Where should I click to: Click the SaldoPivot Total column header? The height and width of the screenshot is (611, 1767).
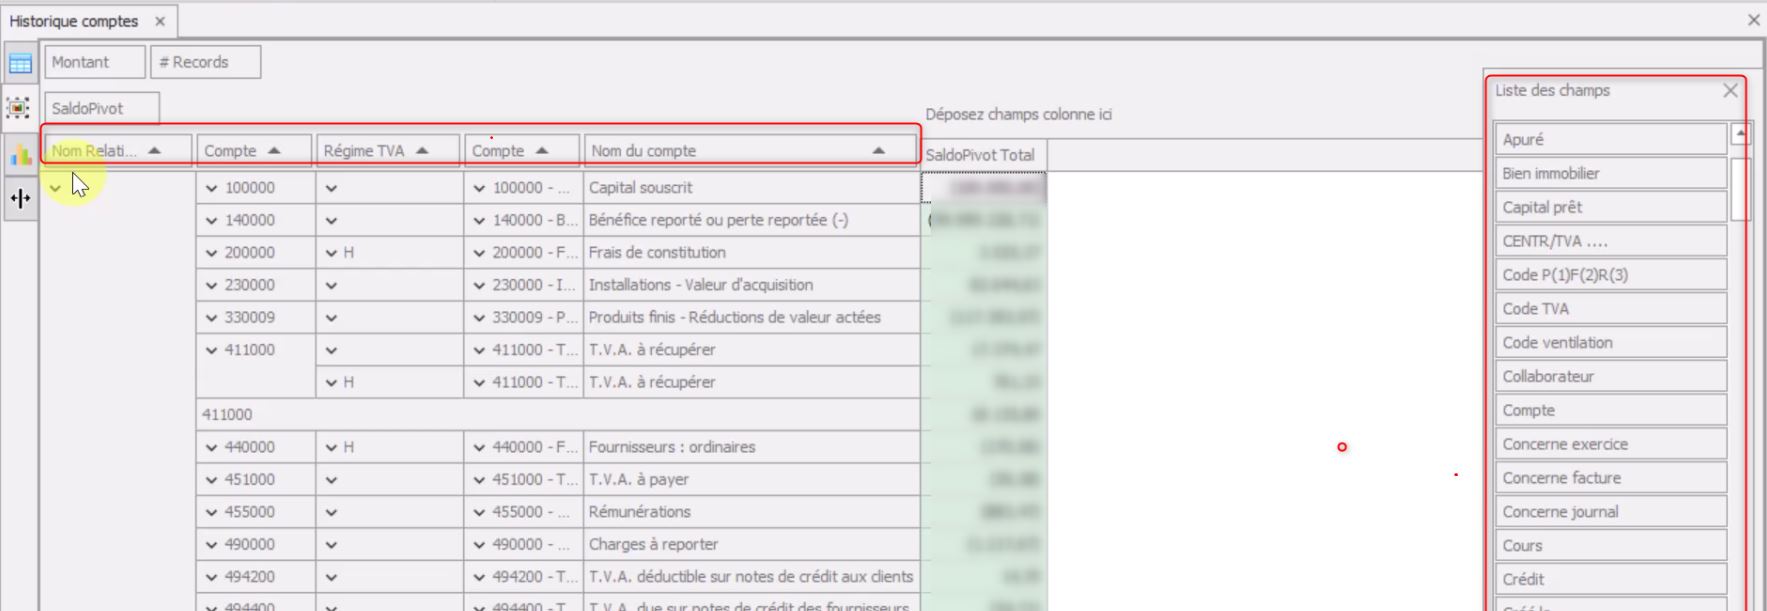[983, 155]
